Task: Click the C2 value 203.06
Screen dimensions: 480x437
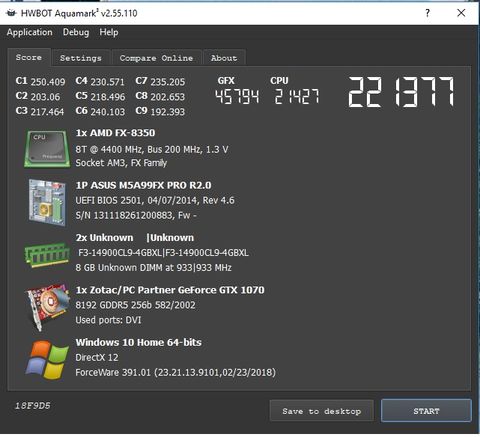Action: point(45,97)
